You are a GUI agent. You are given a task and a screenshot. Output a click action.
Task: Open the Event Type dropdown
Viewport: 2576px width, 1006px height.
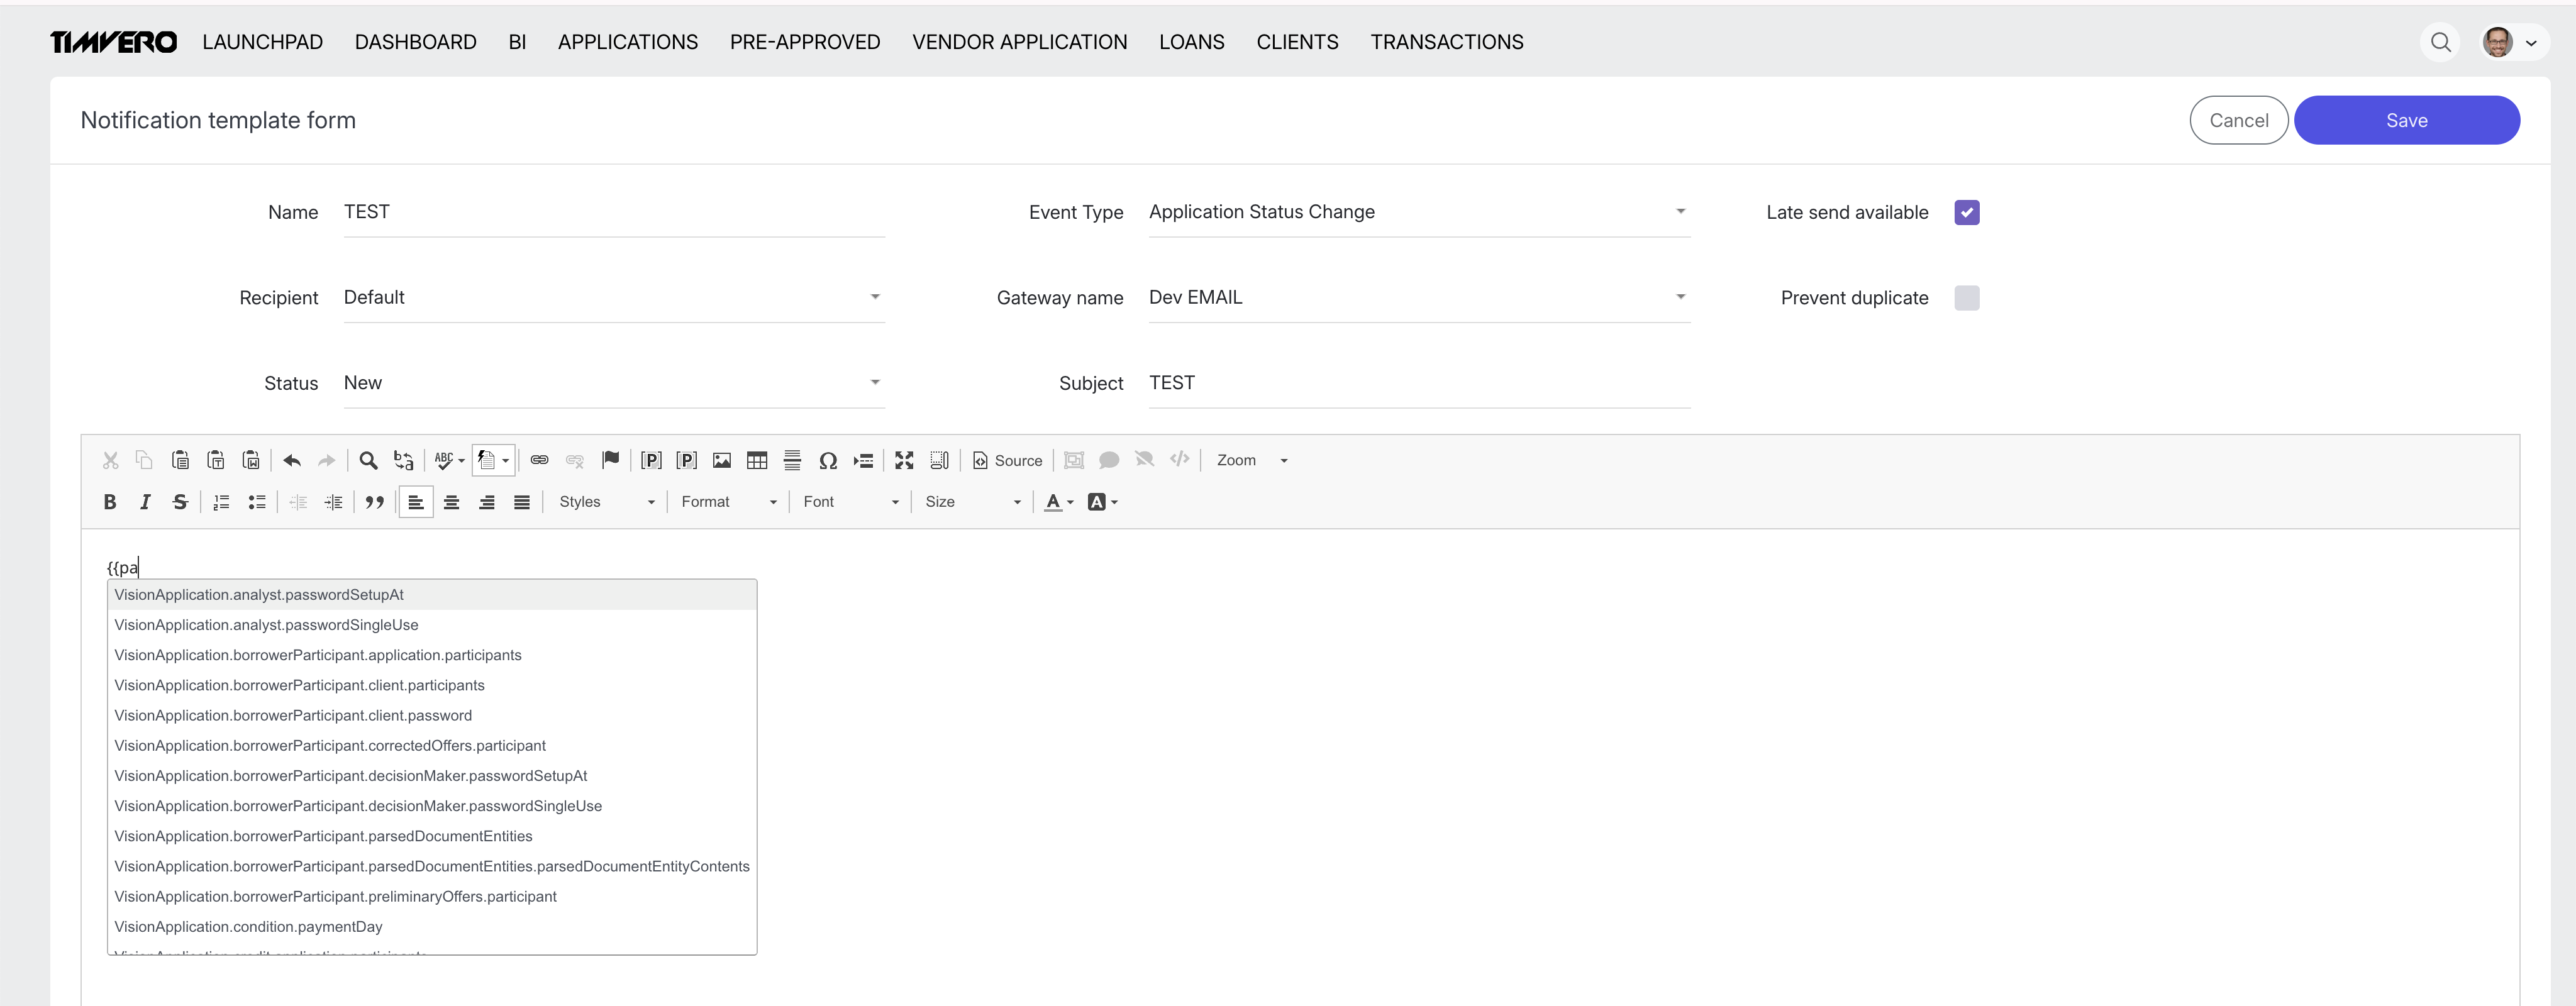pos(1418,212)
